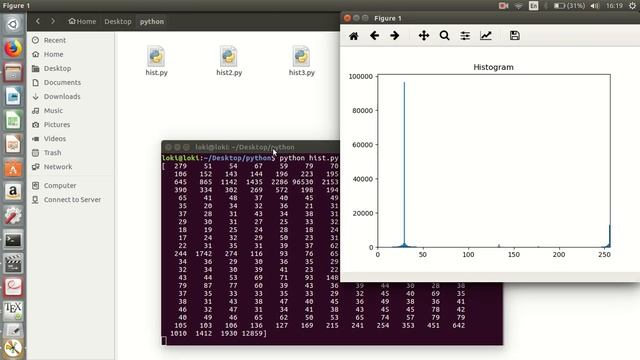Viewport: 640px width, 360px height.
Task: Save the figure with the floppy icon
Action: pos(515,36)
